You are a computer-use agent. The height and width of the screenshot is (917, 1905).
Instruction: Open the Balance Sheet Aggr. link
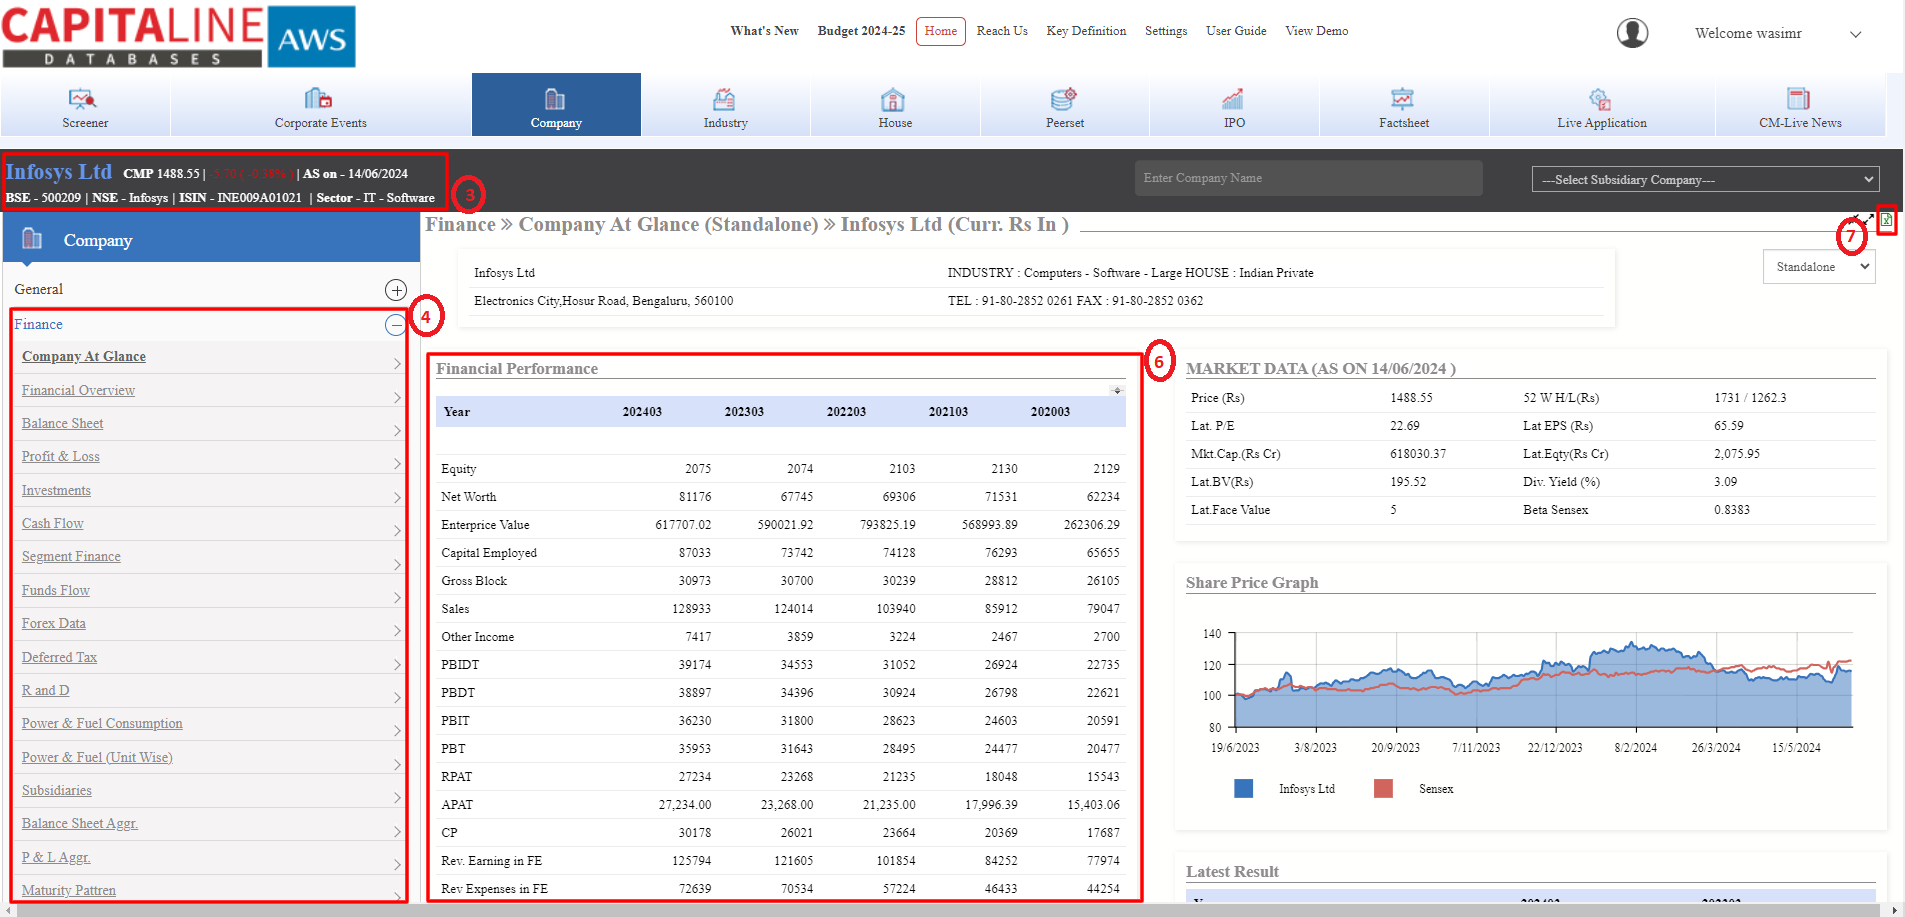point(80,824)
